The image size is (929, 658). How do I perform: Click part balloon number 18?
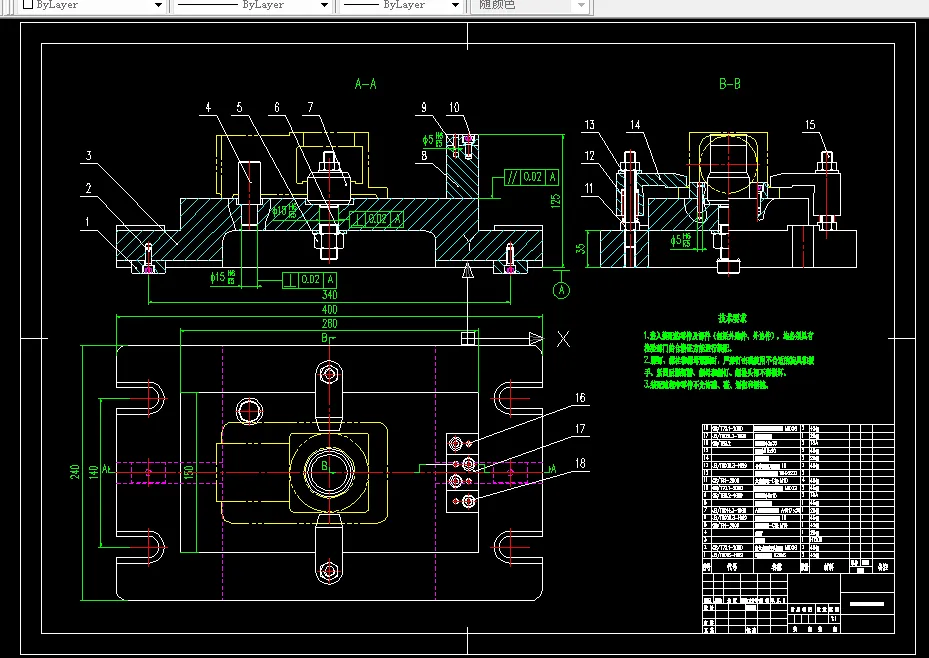point(580,463)
